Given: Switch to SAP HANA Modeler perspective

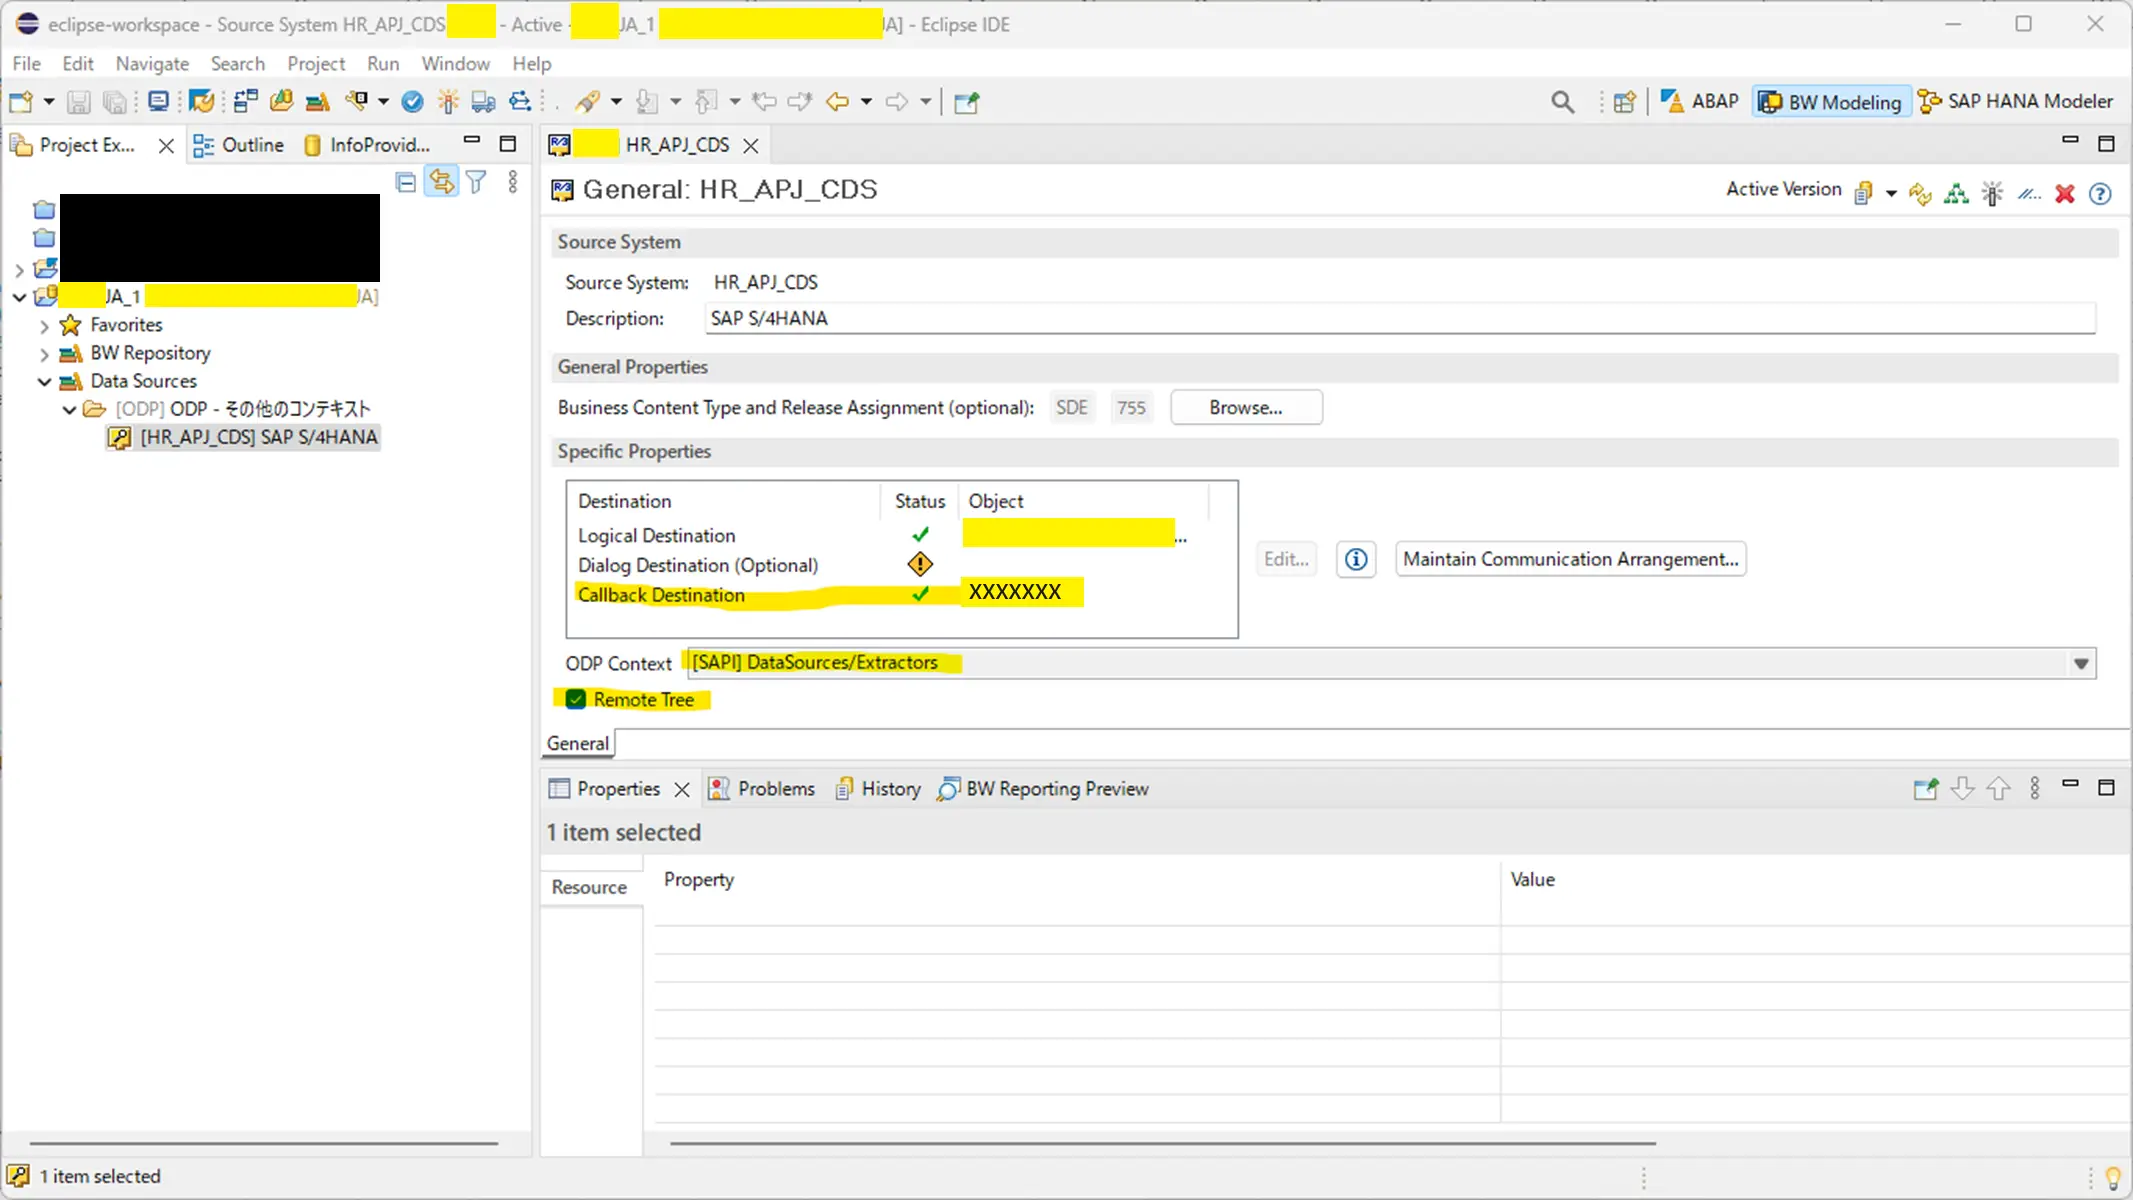Looking at the screenshot, I should [2015, 102].
